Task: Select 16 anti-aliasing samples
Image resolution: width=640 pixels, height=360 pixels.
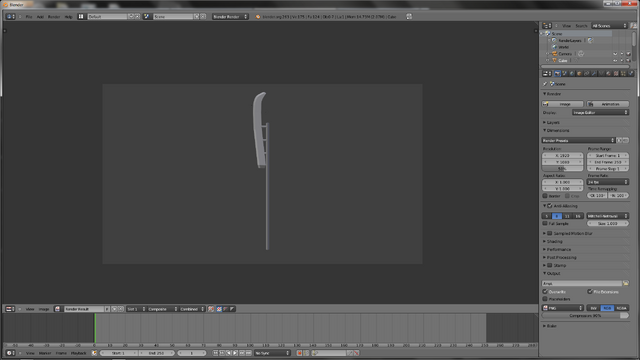Action: click(x=578, y=216)
